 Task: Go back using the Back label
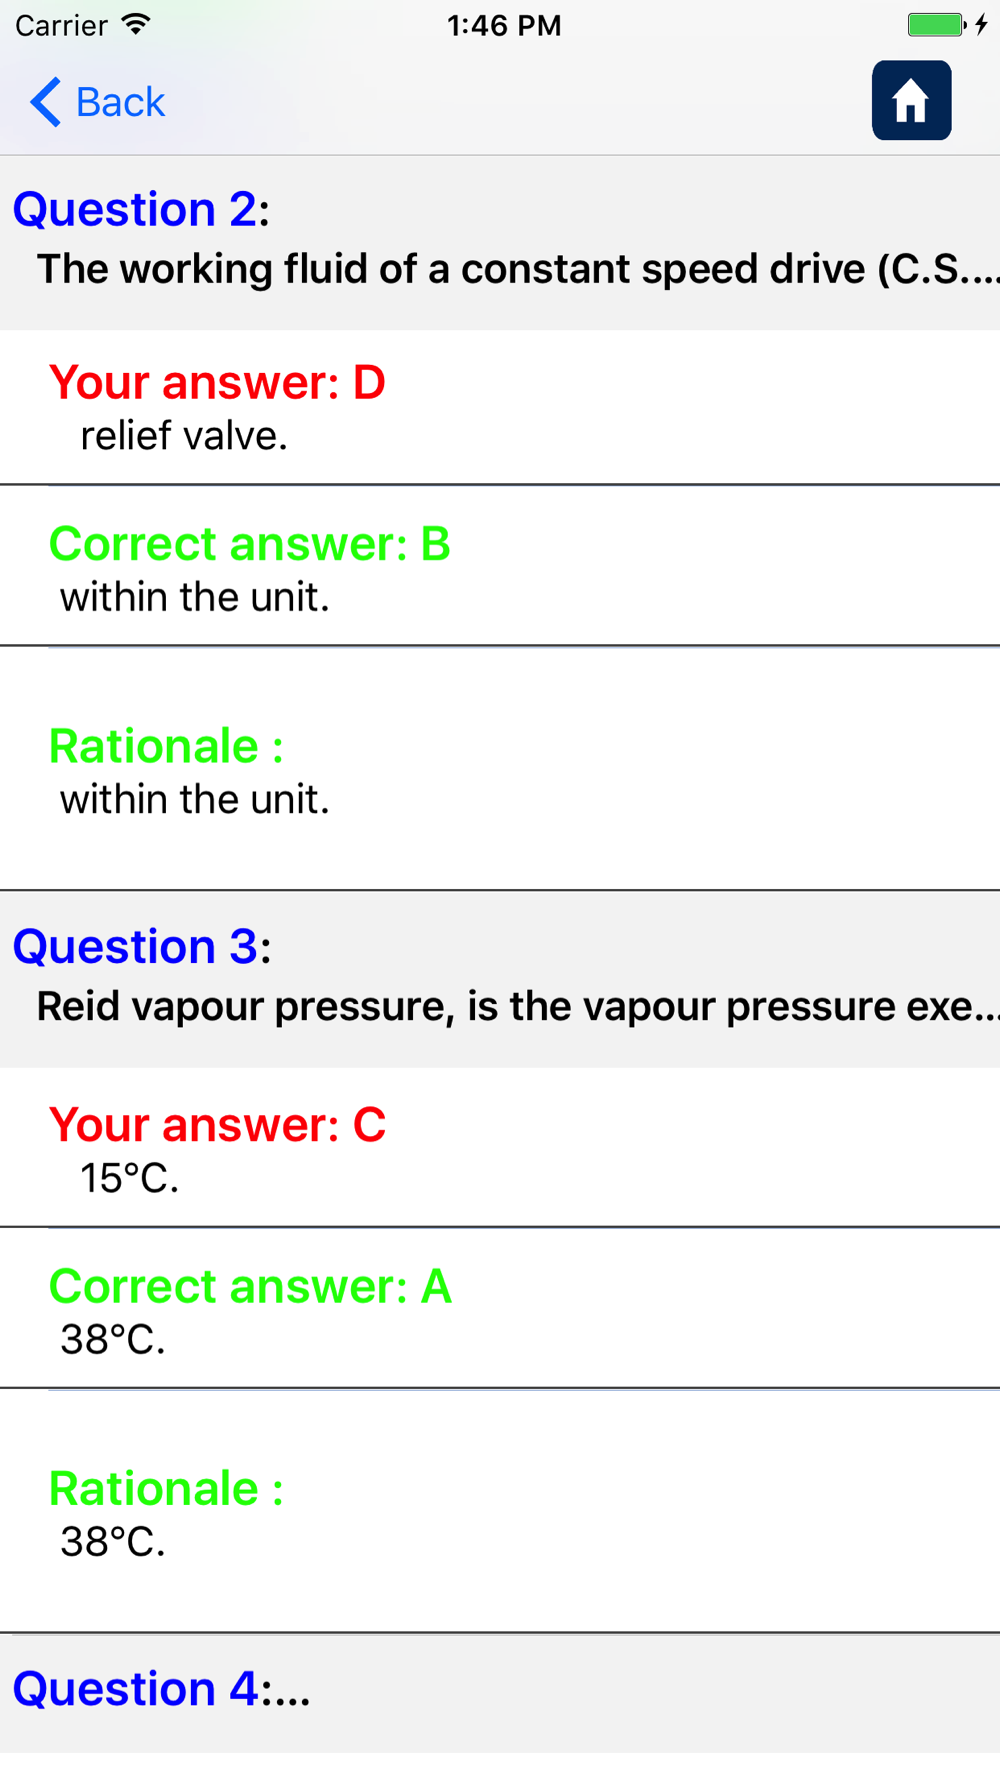tap(120, 102)
